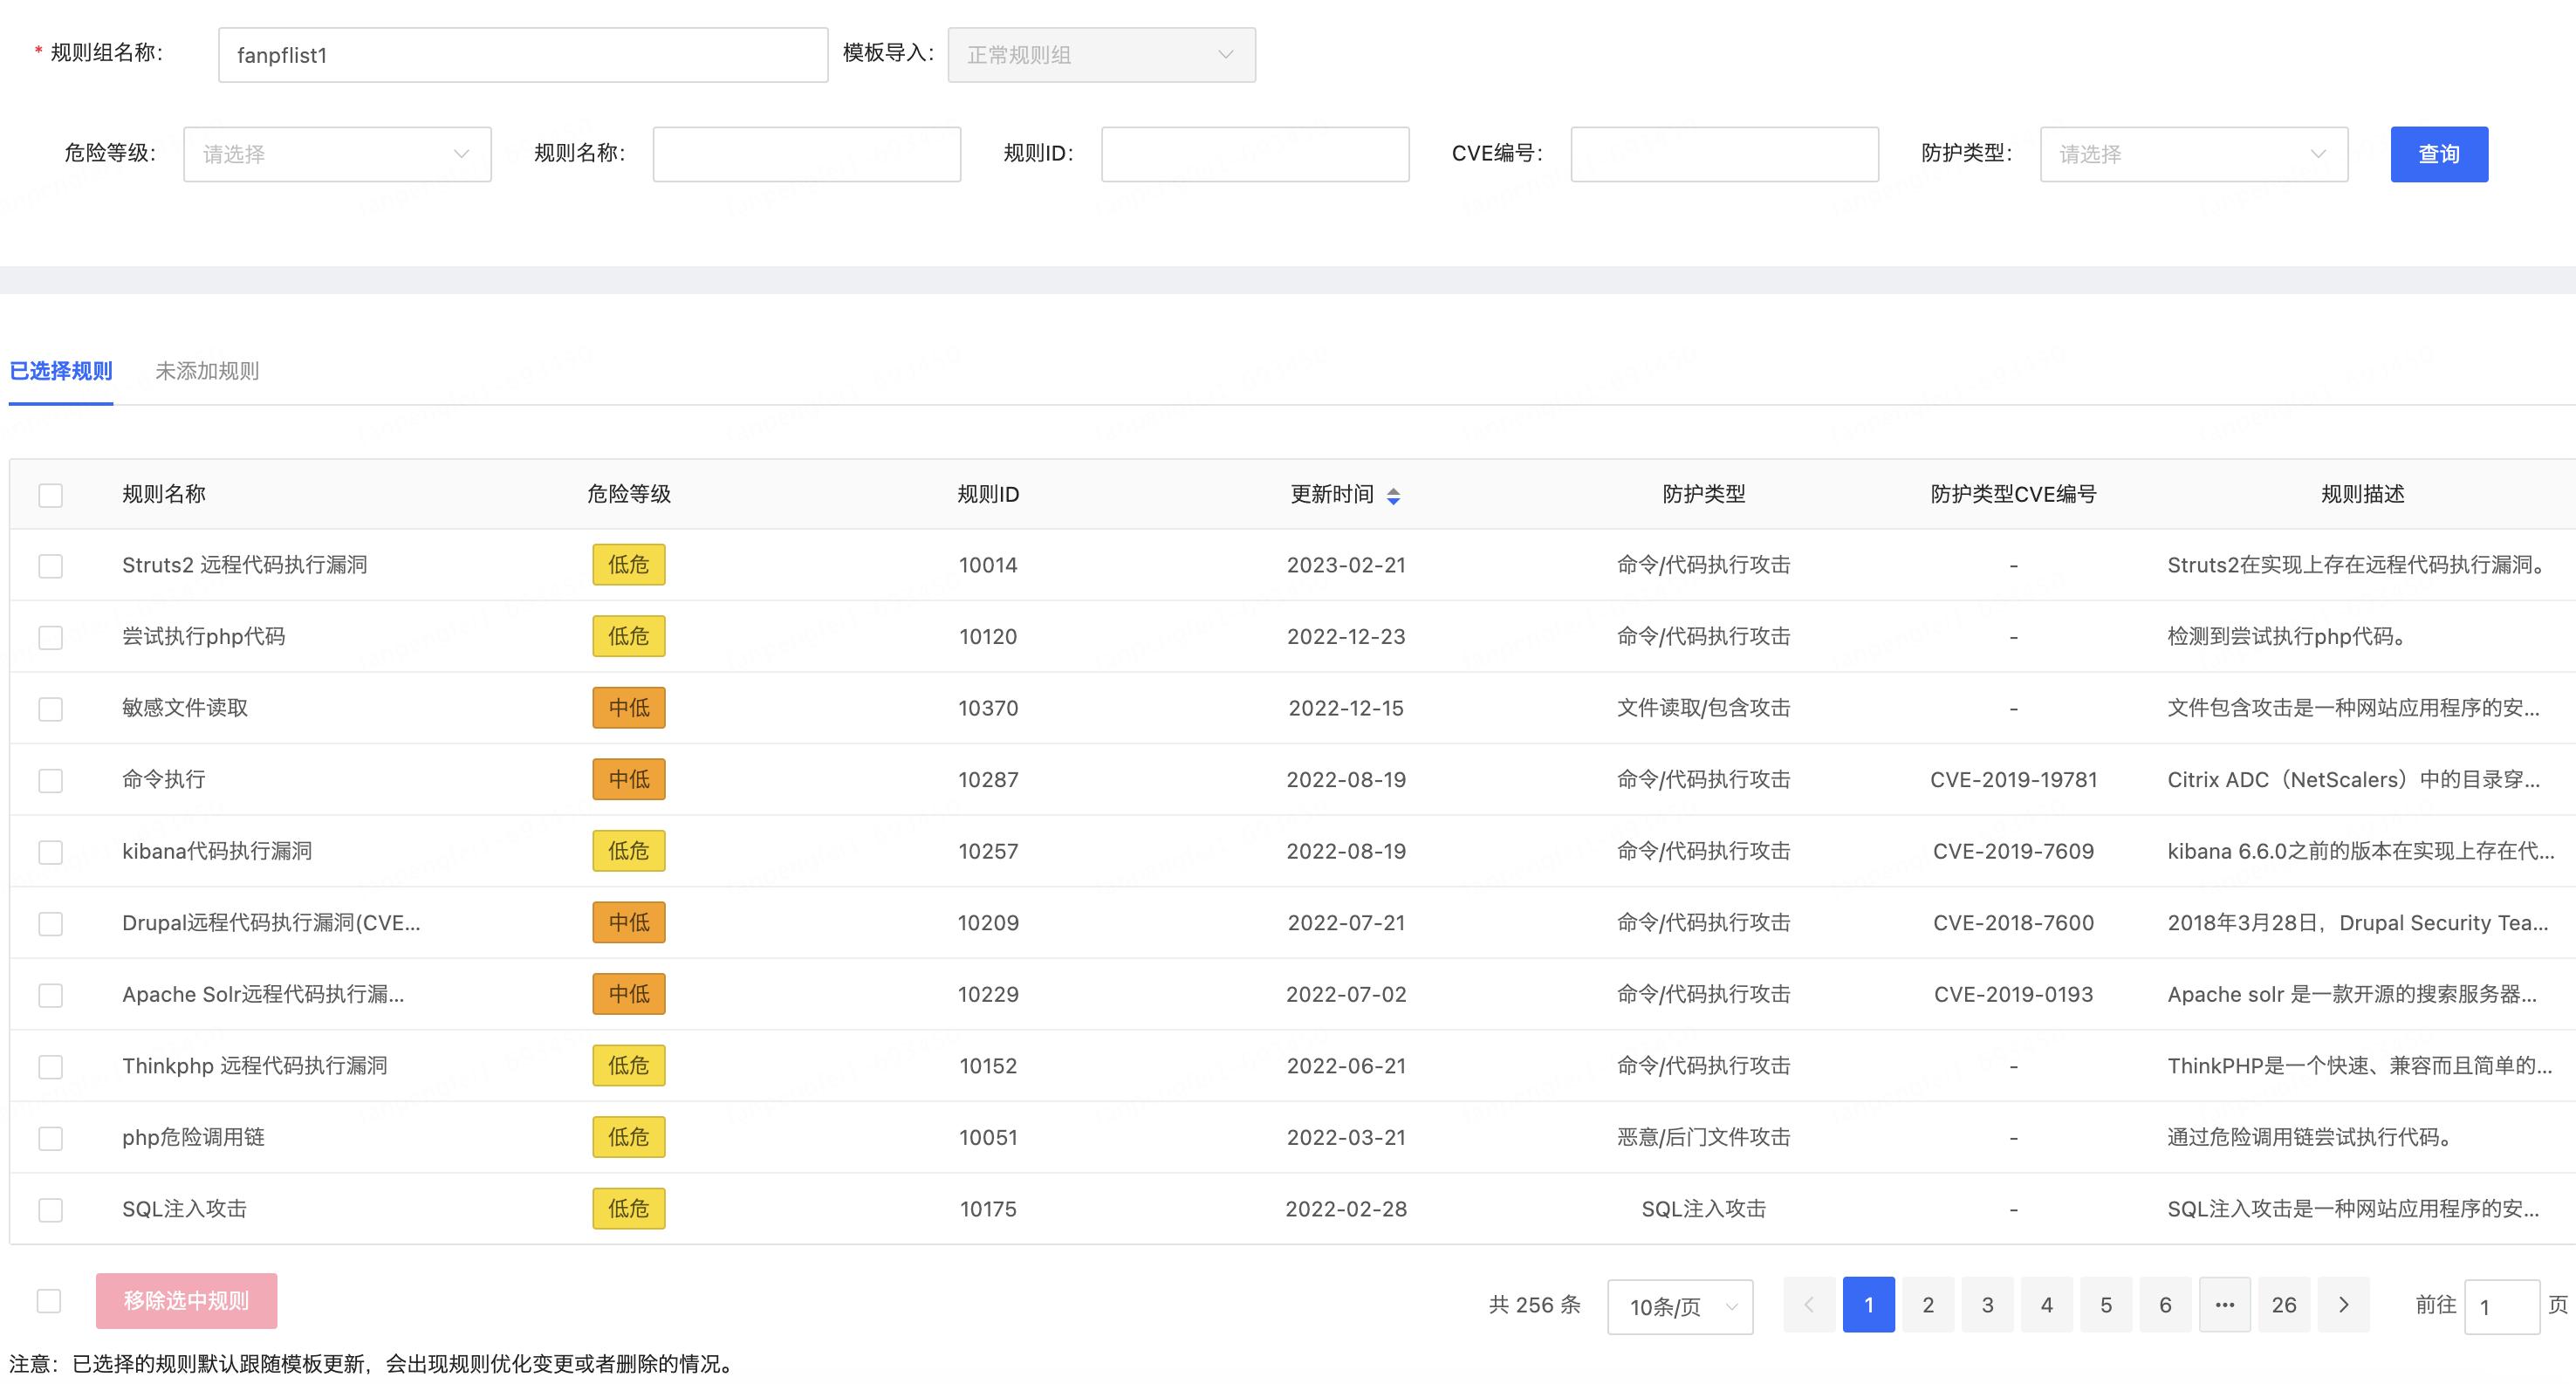Switch to the 未添加规则 tab
Image resolution: width=2576 pixels, height=1384 pixels.
207,371
